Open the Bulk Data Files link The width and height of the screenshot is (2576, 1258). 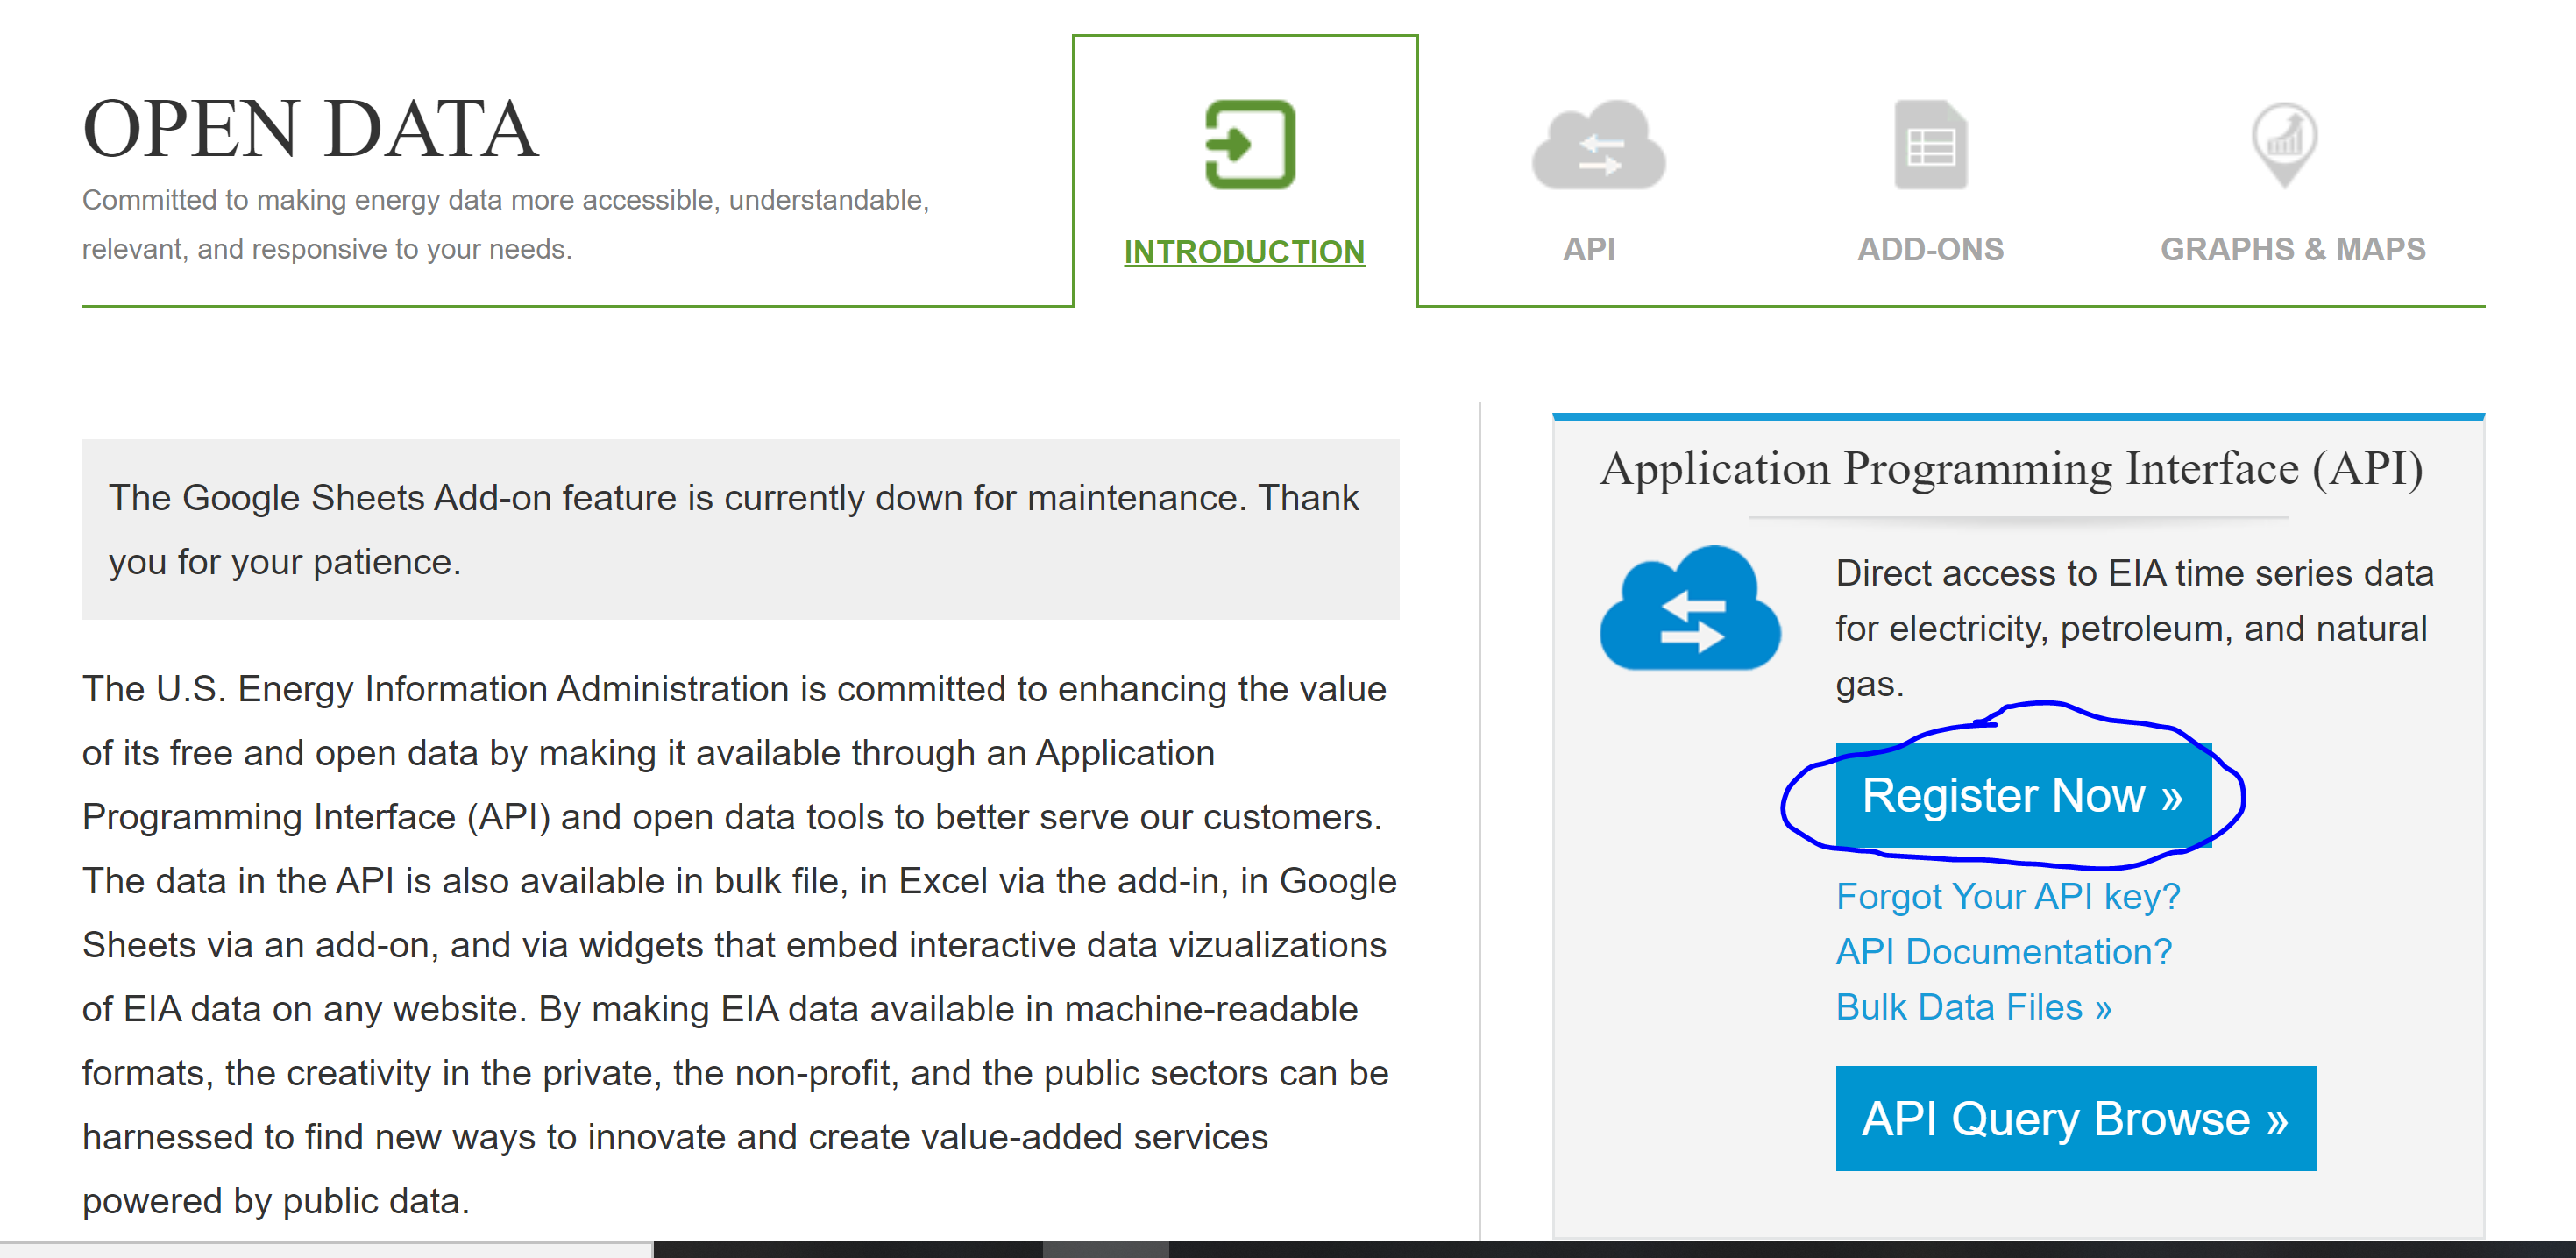[1973, 1007]
